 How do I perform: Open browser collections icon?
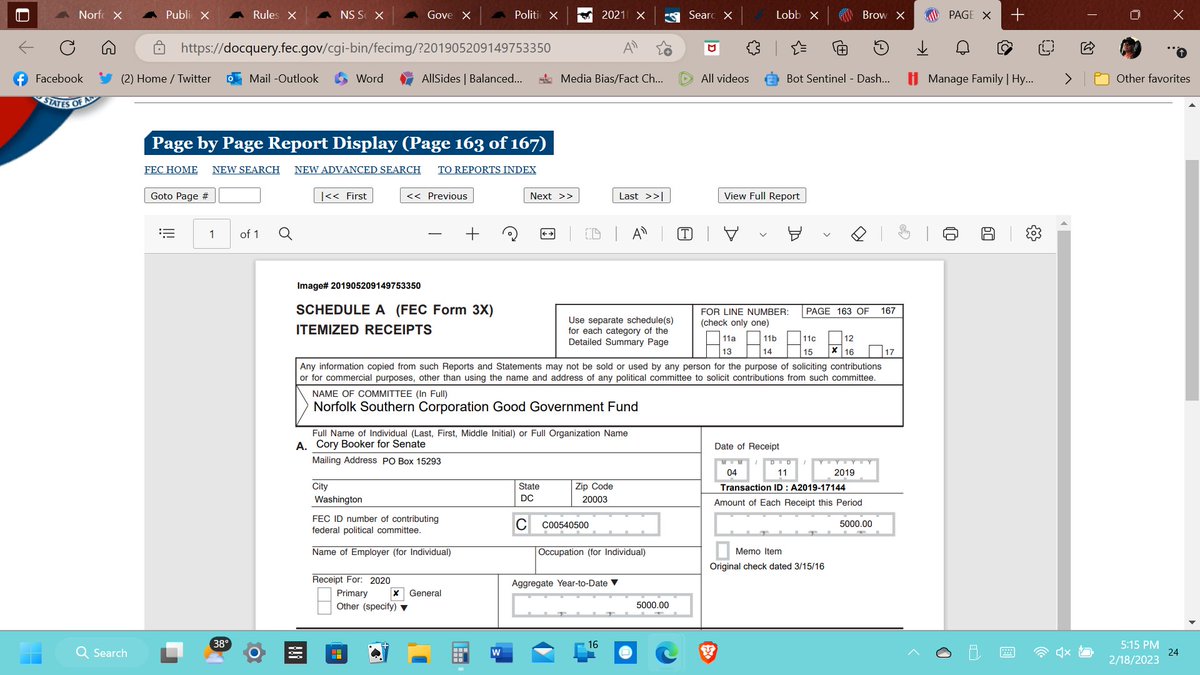click(x=840, y=48)
